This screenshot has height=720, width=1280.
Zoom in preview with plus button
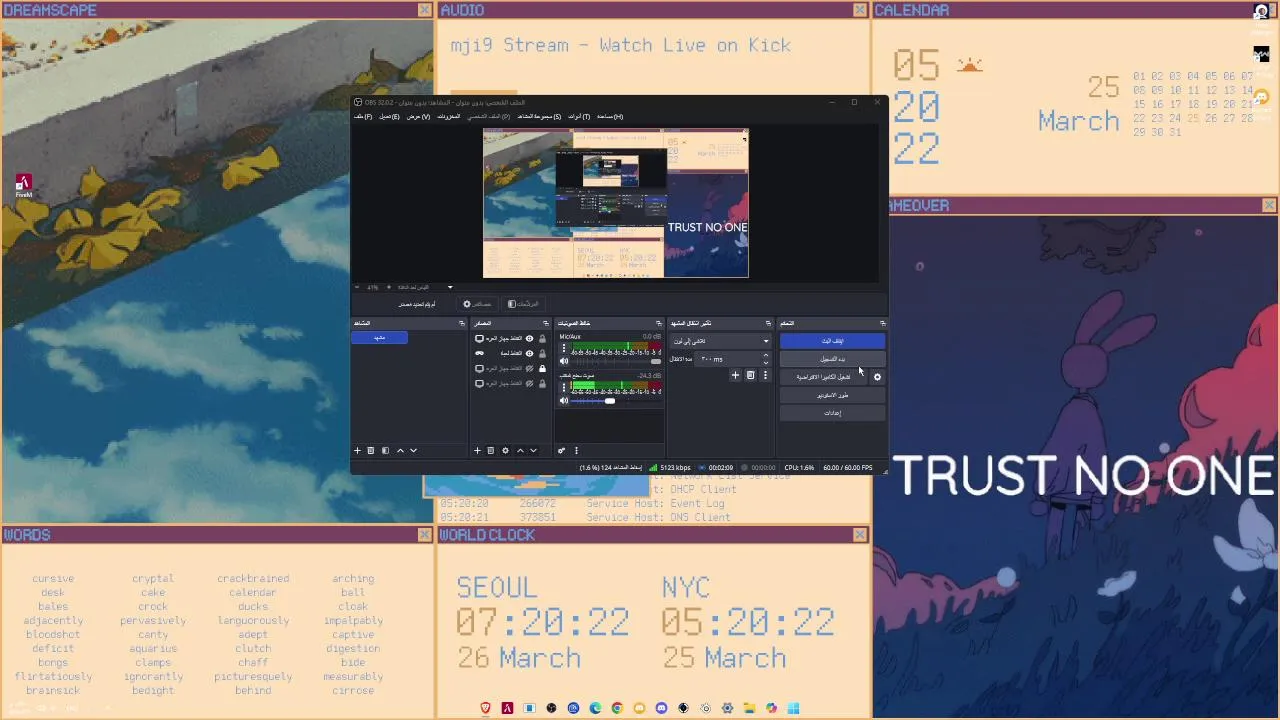389,287
